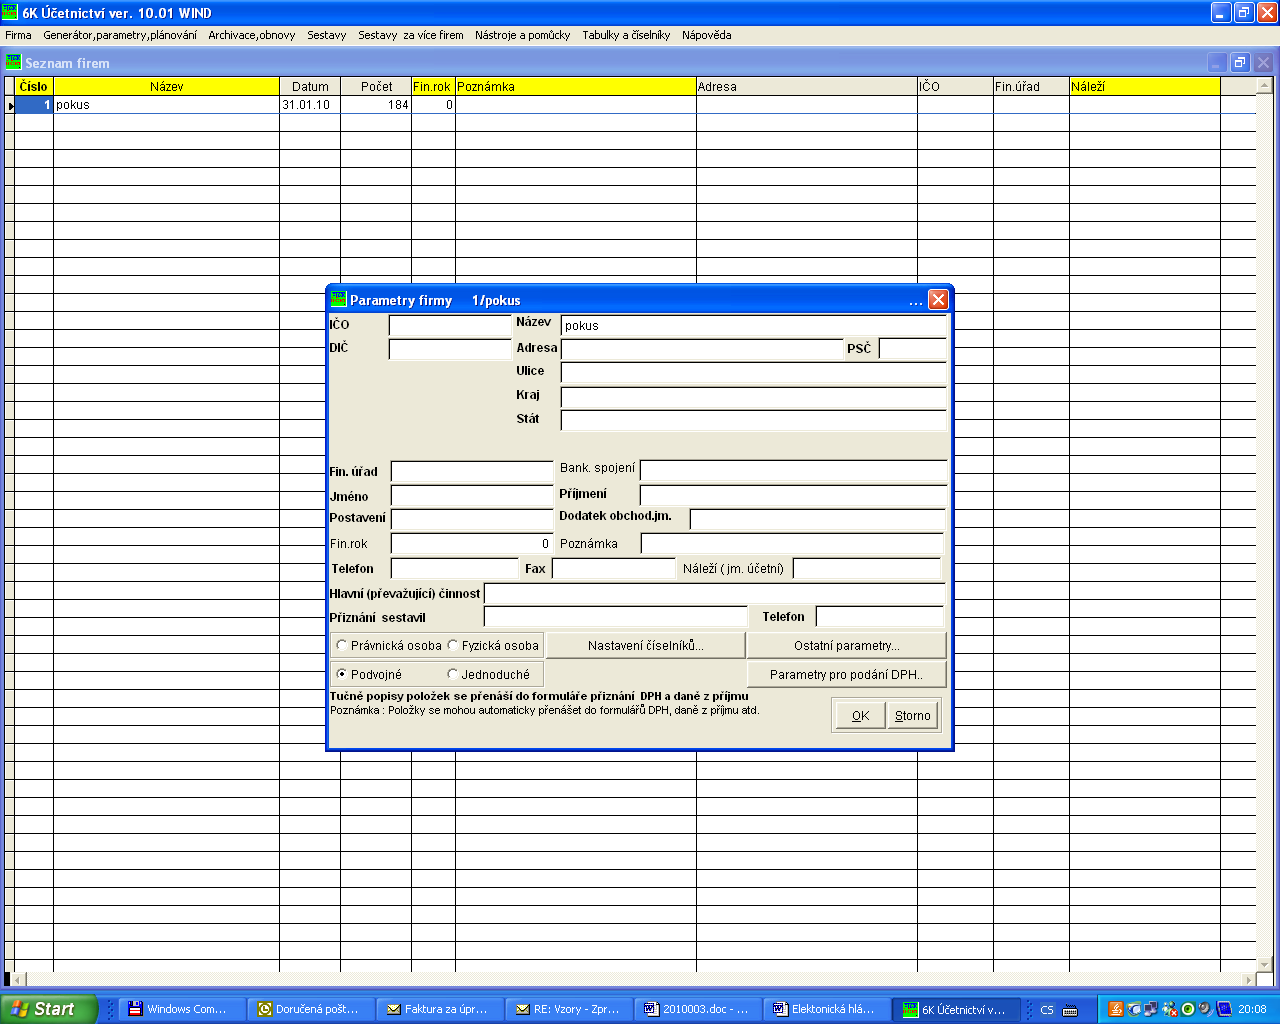Click the Kraj input field
This screenshot has height=1024, width=1280.
pyautogui.click(x=754, y=397)
